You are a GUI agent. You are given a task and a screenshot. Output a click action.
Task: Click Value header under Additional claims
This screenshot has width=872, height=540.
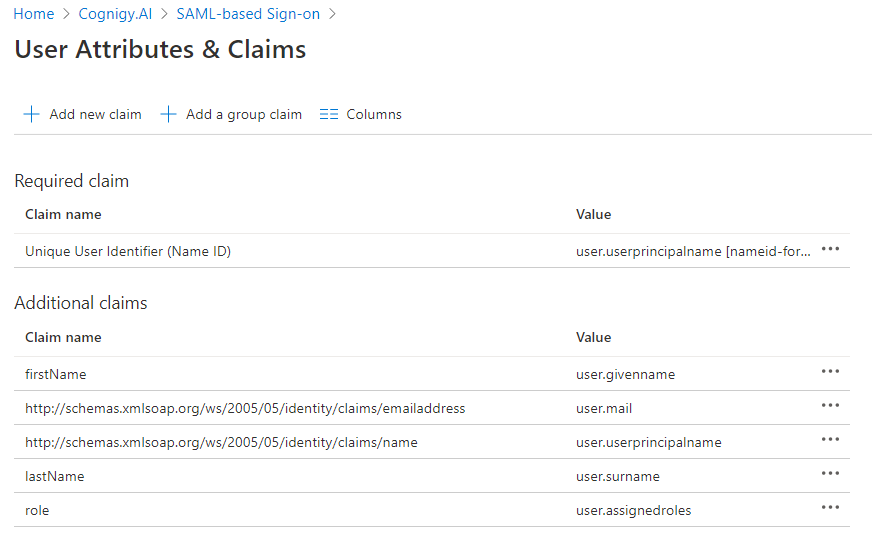click(x=593, y=338)
